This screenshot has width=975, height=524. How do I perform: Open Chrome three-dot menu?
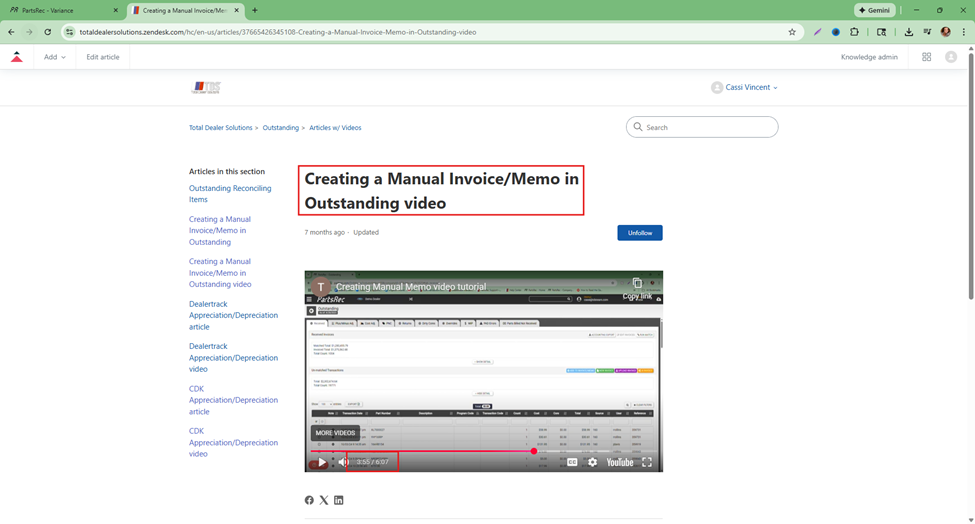coord(964,32)
